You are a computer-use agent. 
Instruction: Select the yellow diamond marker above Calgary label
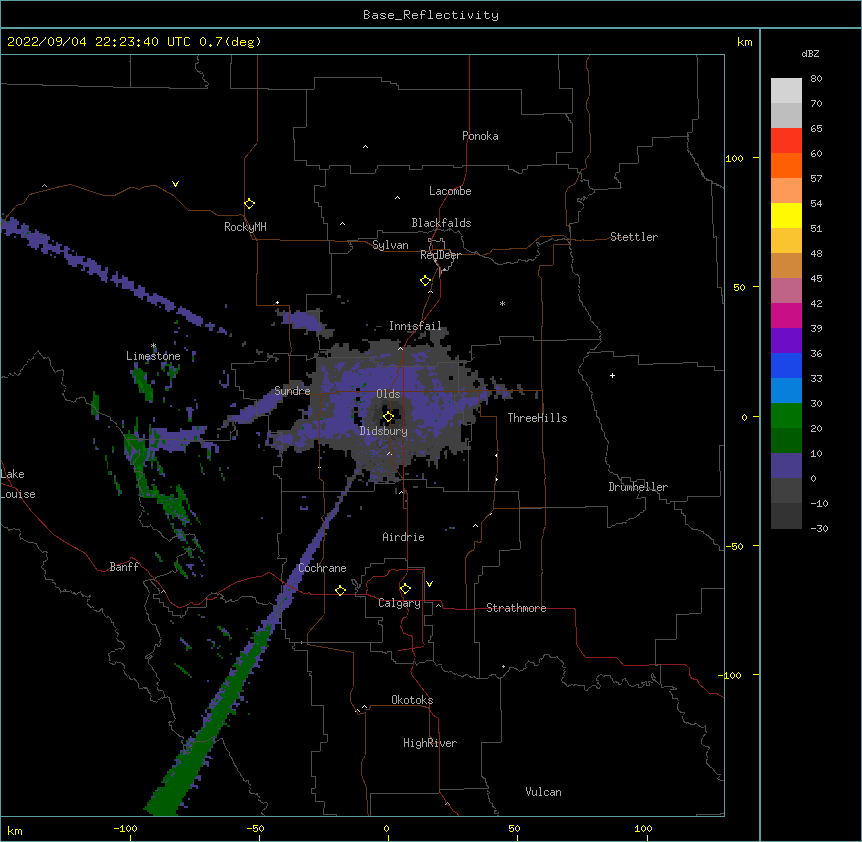(405, 589)
